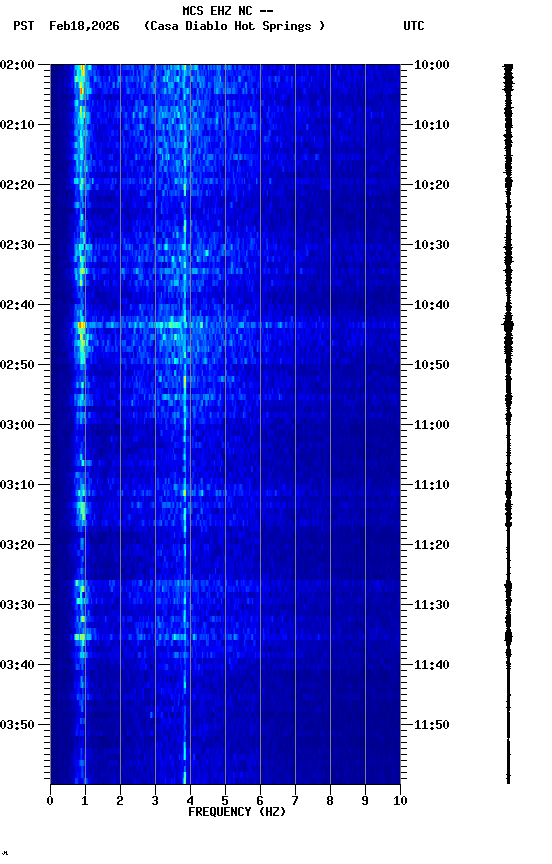This screenshot has height=864, width=552.
Task: Click the frequency axis value '0'
Action: click(50, 801)
